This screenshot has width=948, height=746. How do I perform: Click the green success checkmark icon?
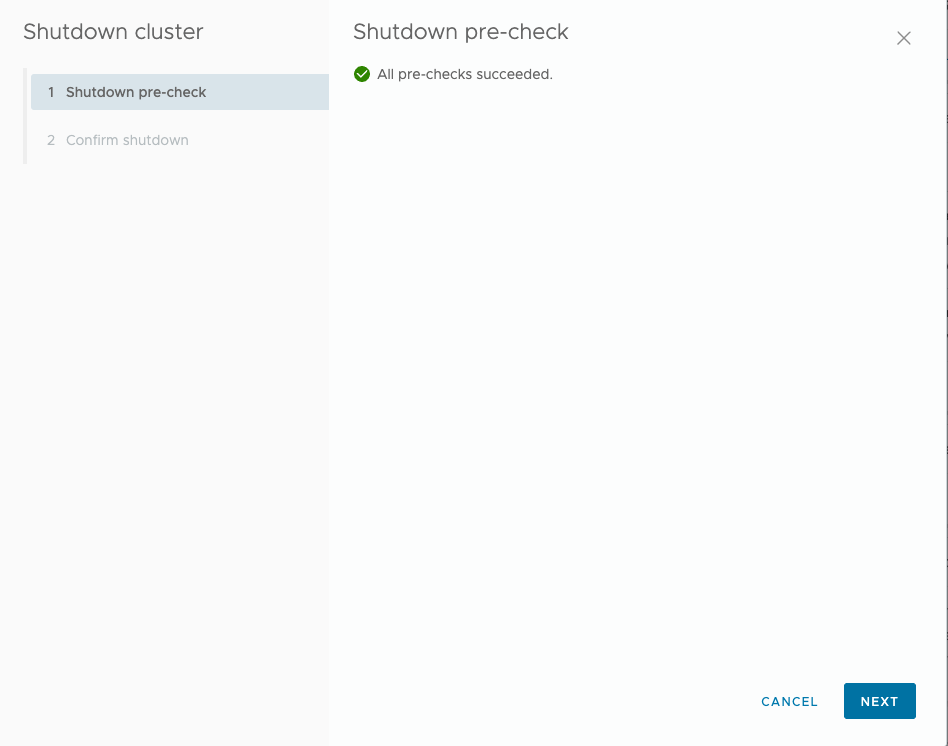362,74
